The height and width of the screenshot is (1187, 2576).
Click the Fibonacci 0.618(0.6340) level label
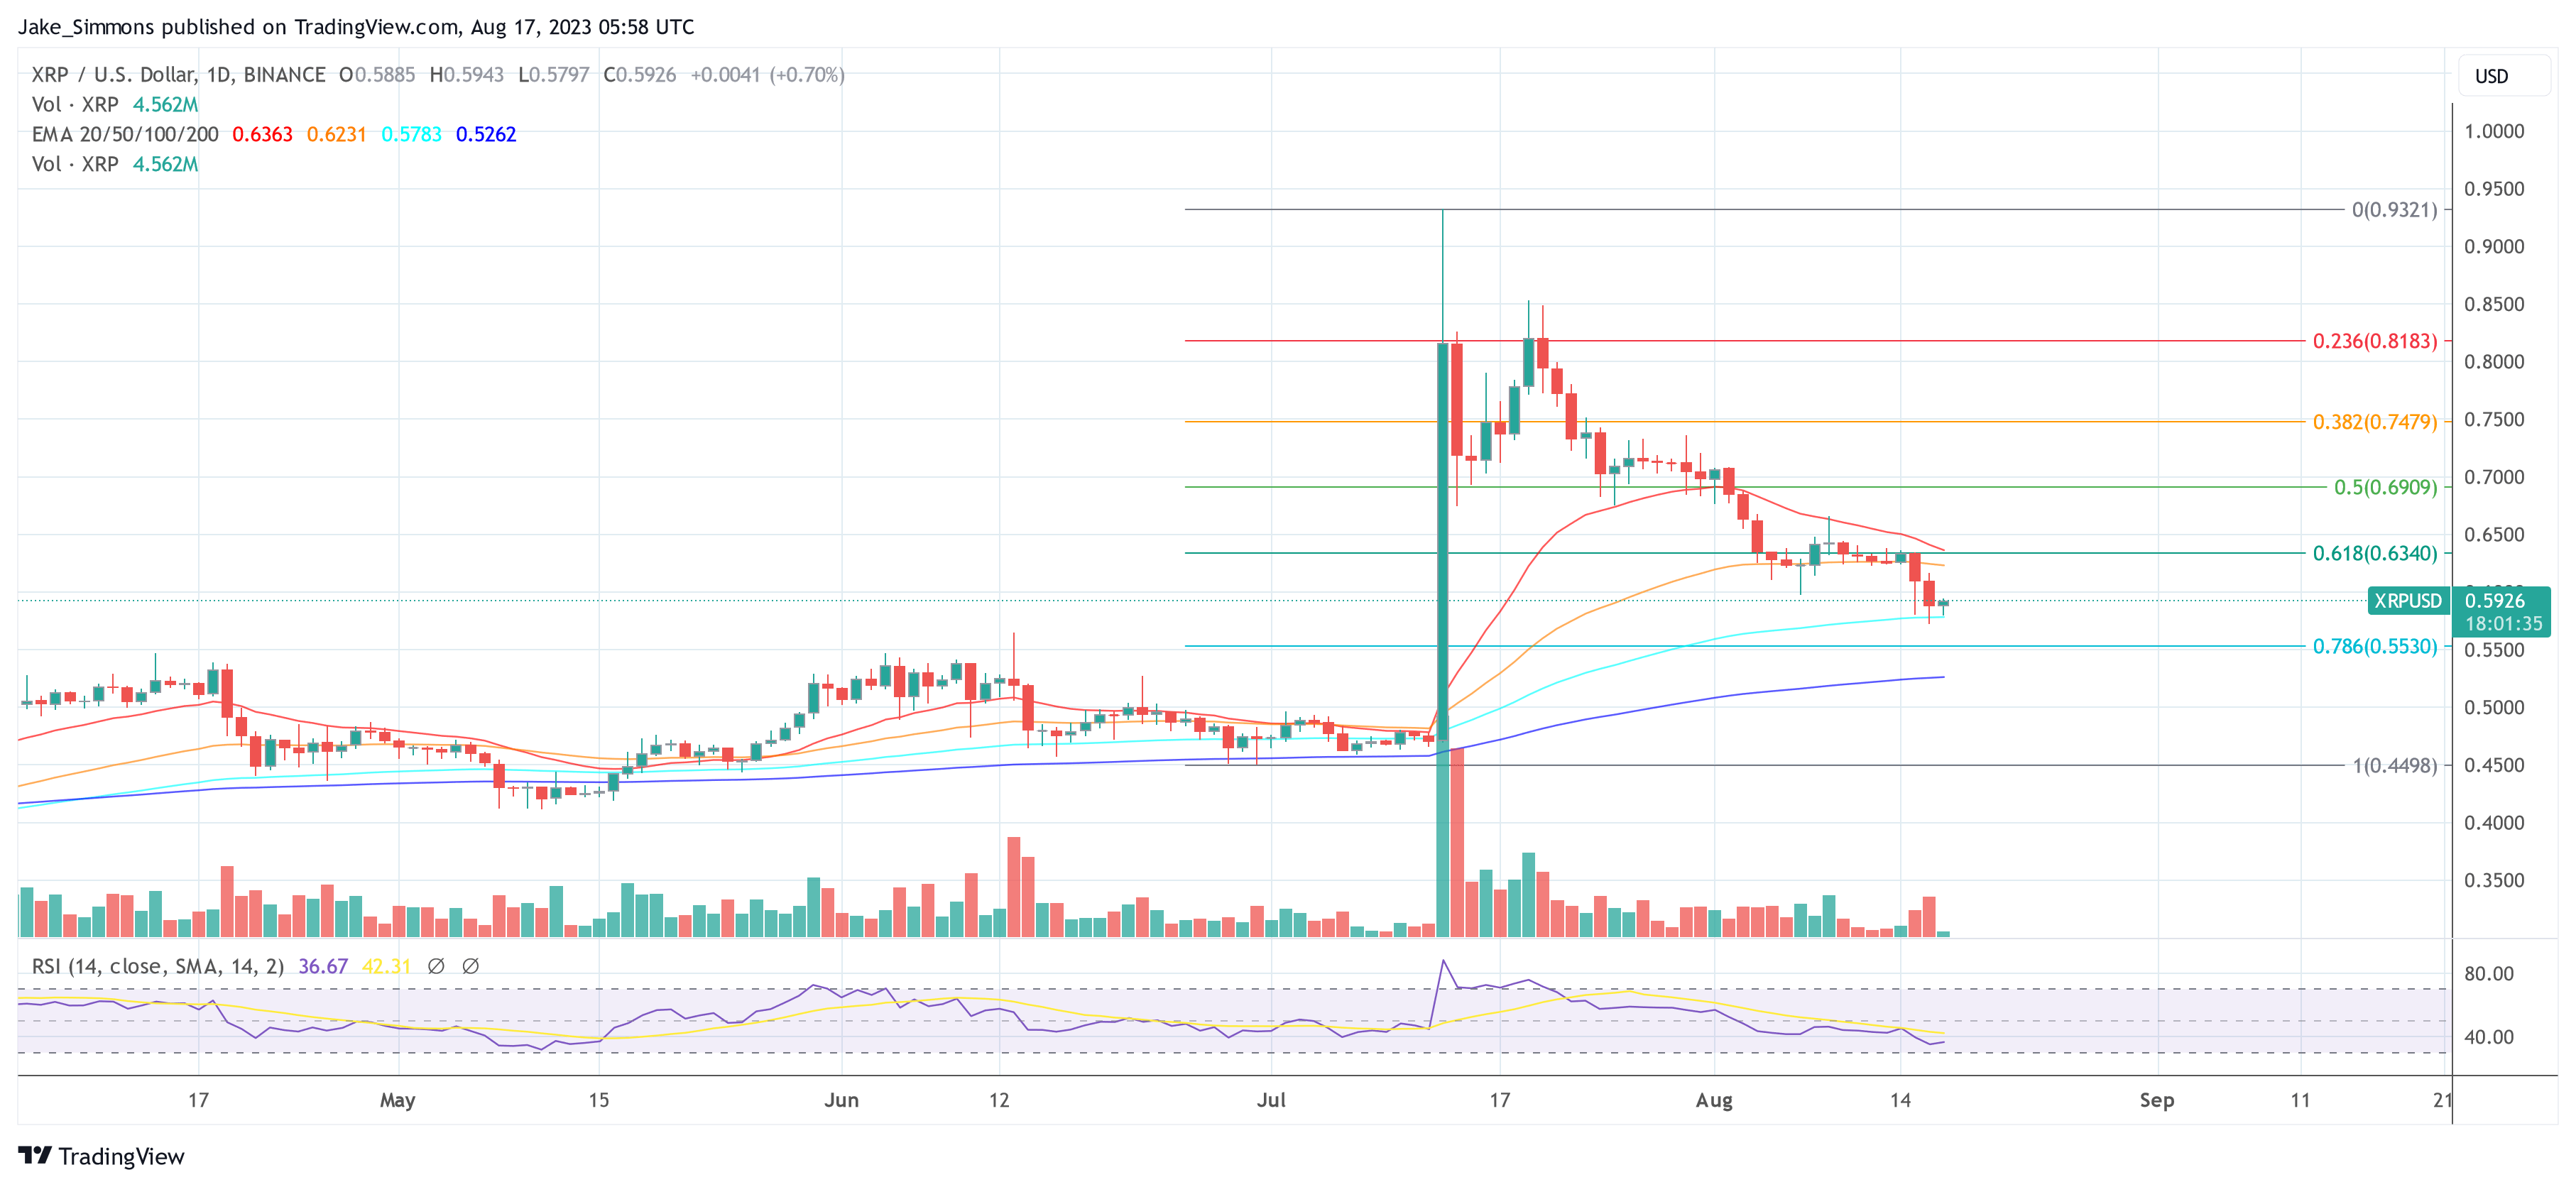point(2375,553)
